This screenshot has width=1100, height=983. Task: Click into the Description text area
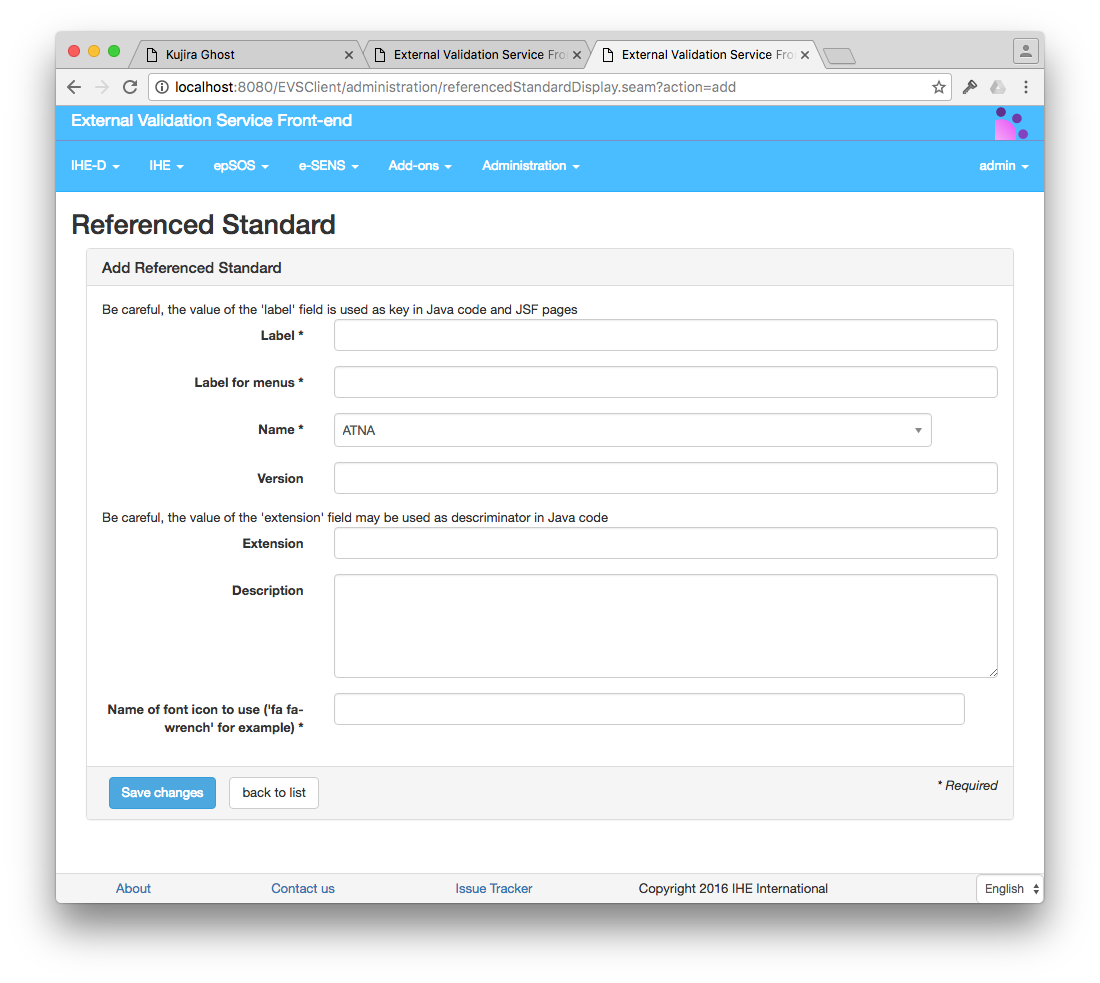pyautogui.click(x=665, y=625)
